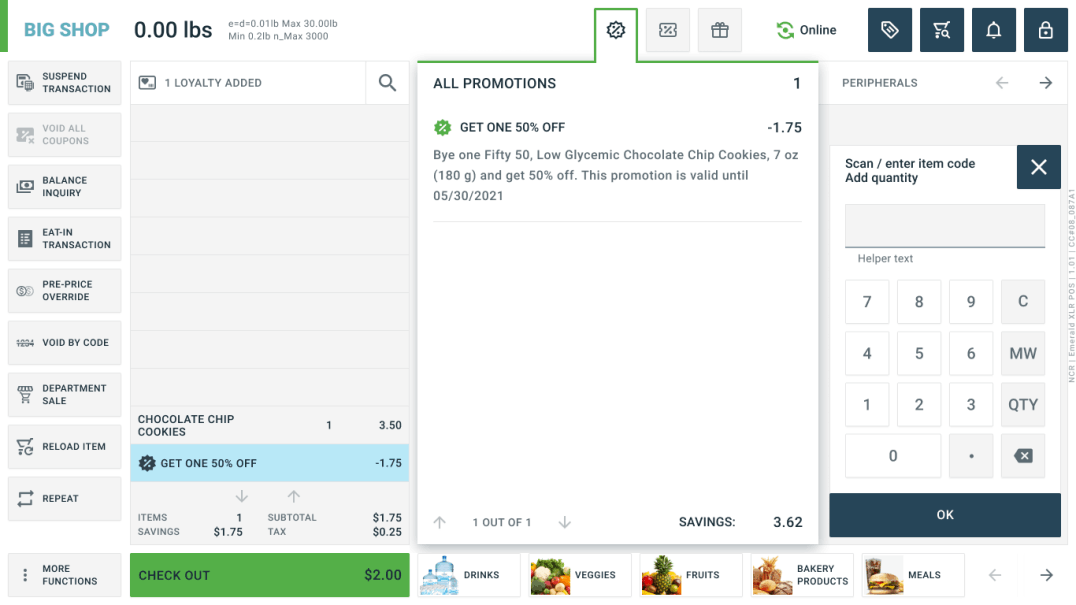Click the green Check Out button
The image size is (1076, 605).
click(x=269, y=575)
